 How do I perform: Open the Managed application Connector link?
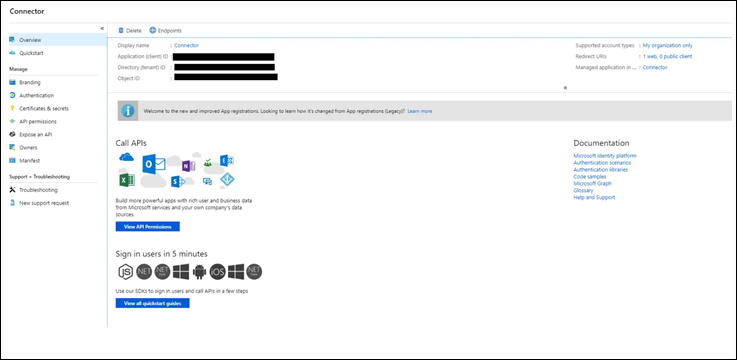(x=655, y=67)
